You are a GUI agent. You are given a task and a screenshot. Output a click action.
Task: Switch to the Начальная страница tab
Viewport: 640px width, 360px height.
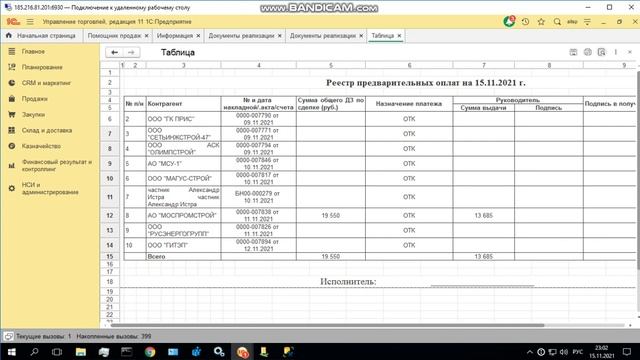pos(42,36)
